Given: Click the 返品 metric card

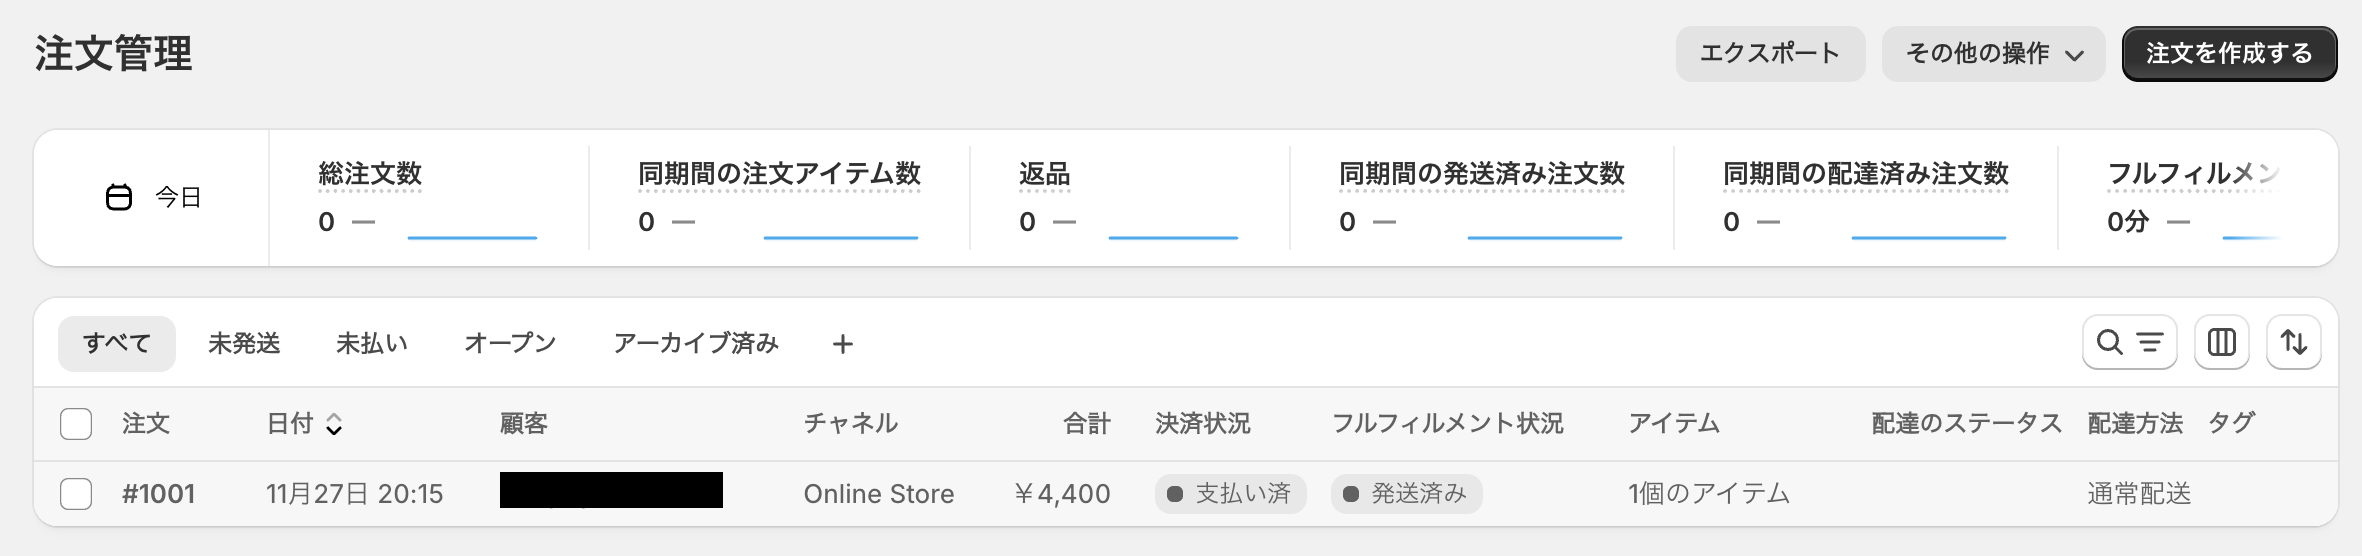Looking at the screenshot, I should tap(1128, 198).
